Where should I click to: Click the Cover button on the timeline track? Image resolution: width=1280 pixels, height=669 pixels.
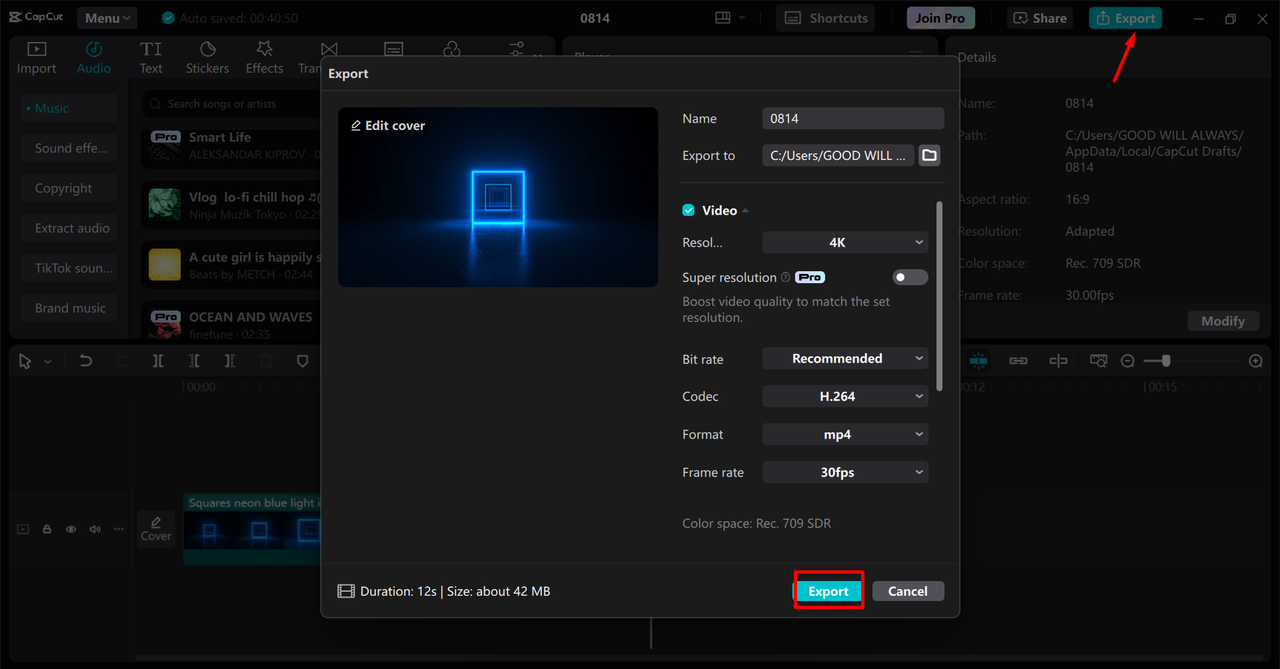pyautogui.click(x=156, y=528)
